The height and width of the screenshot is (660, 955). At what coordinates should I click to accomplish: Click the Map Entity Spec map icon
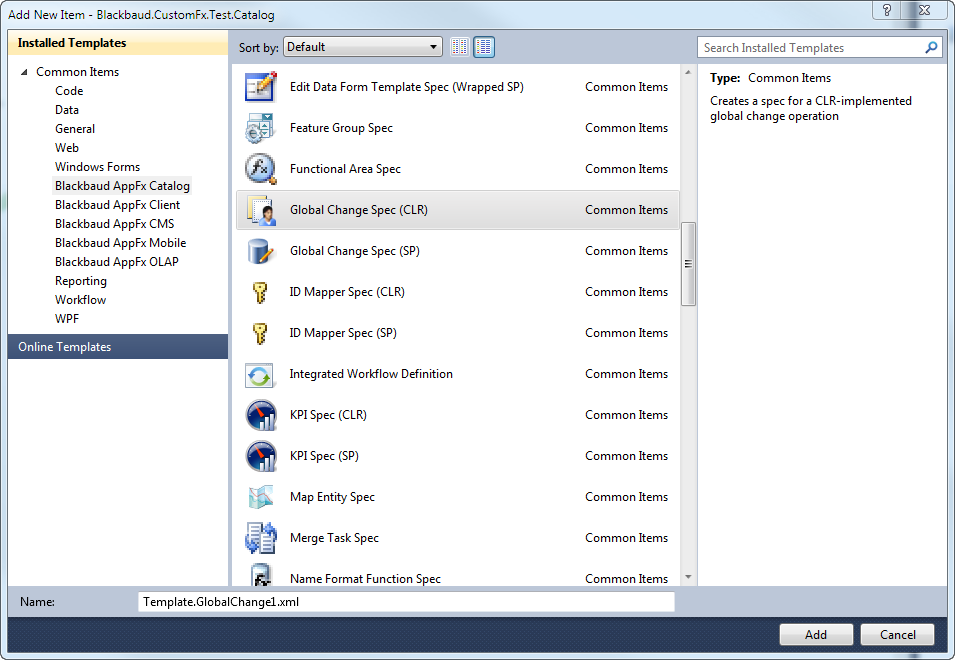point(261,497)
